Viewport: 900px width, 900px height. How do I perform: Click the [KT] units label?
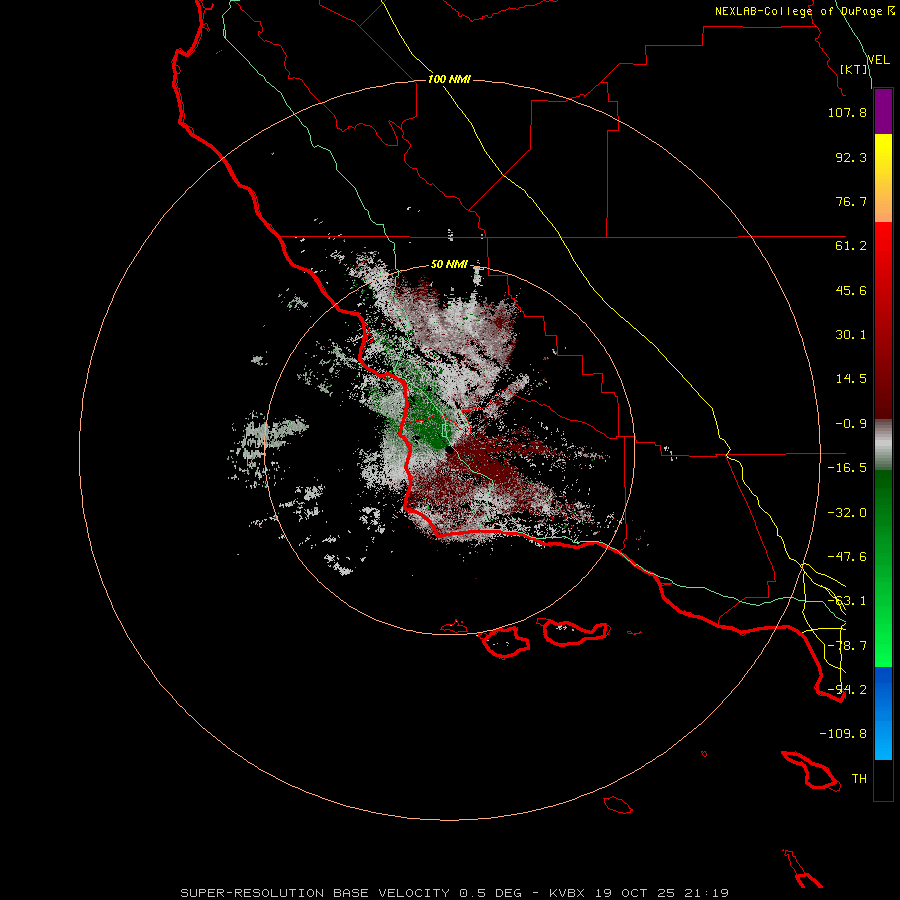(854, 70)
